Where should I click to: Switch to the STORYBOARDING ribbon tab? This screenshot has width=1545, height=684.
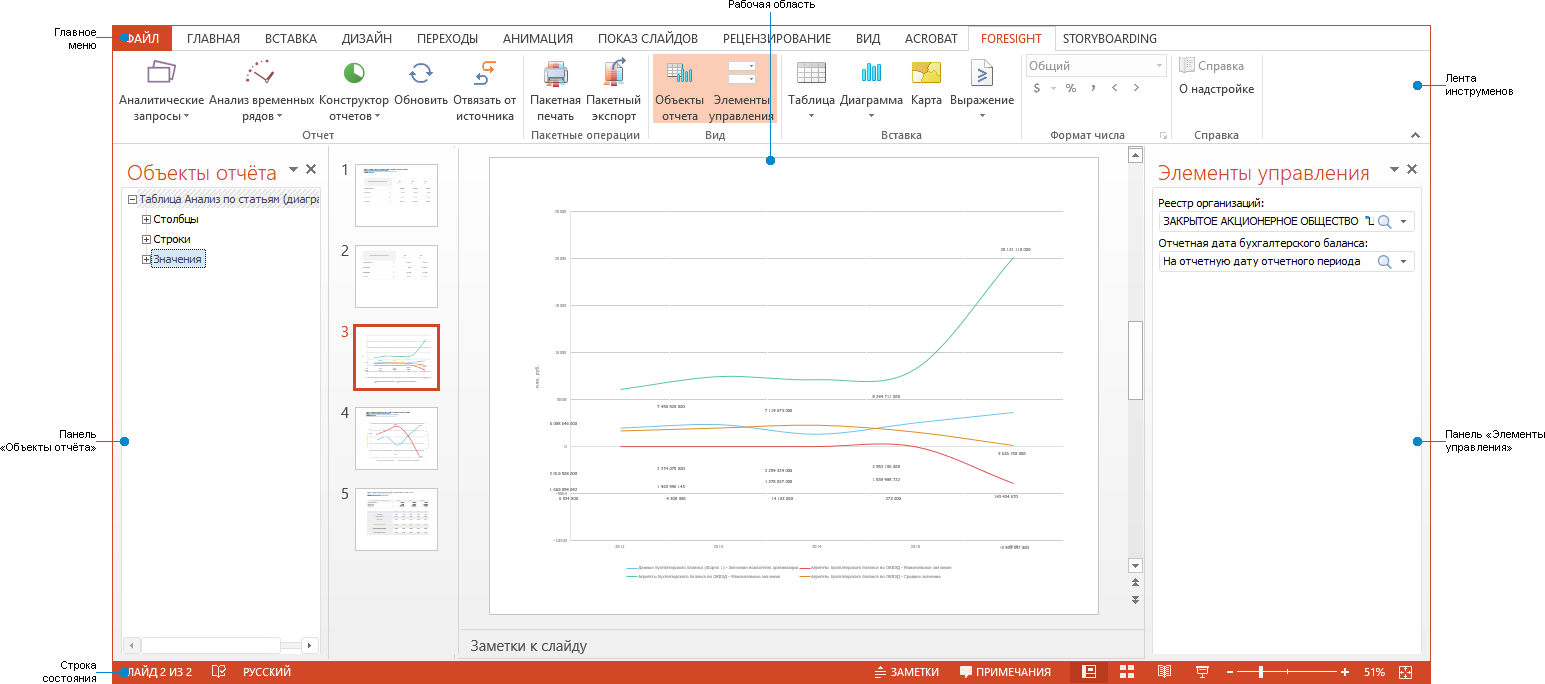tap(1111, 38)
